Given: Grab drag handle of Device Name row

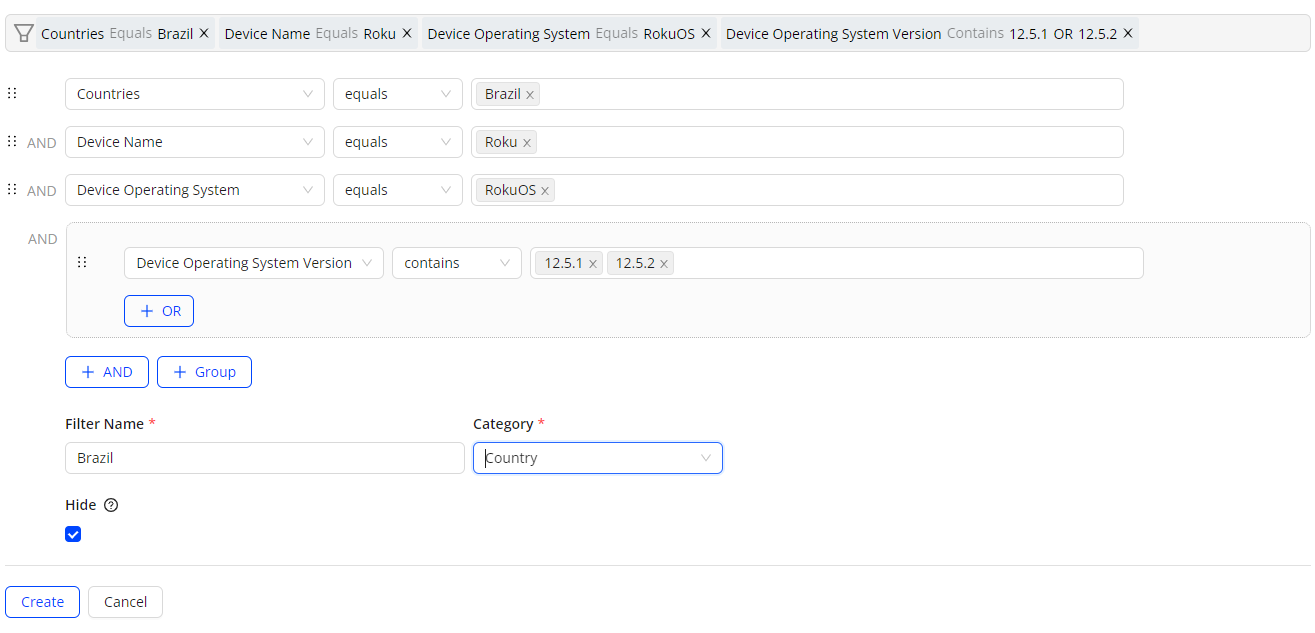Looking at the screenshot, I should (x=12, y=141).
